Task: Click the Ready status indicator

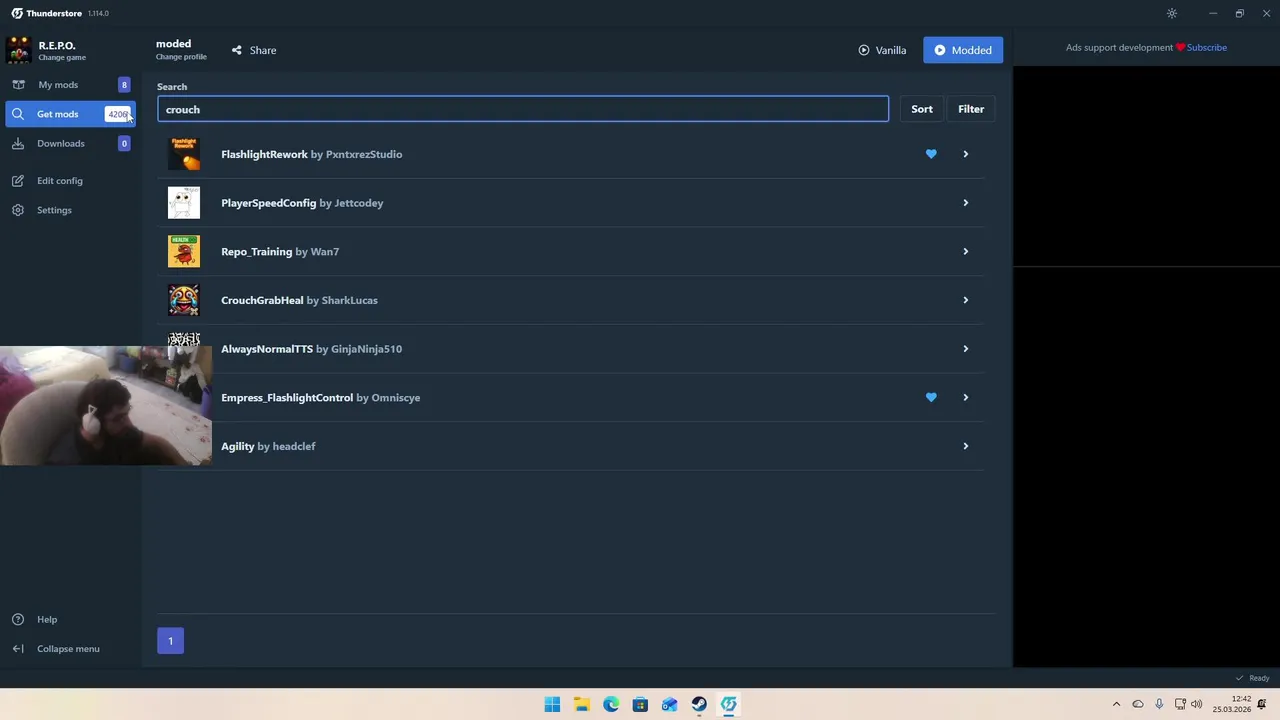Action: click(1253, 678)
